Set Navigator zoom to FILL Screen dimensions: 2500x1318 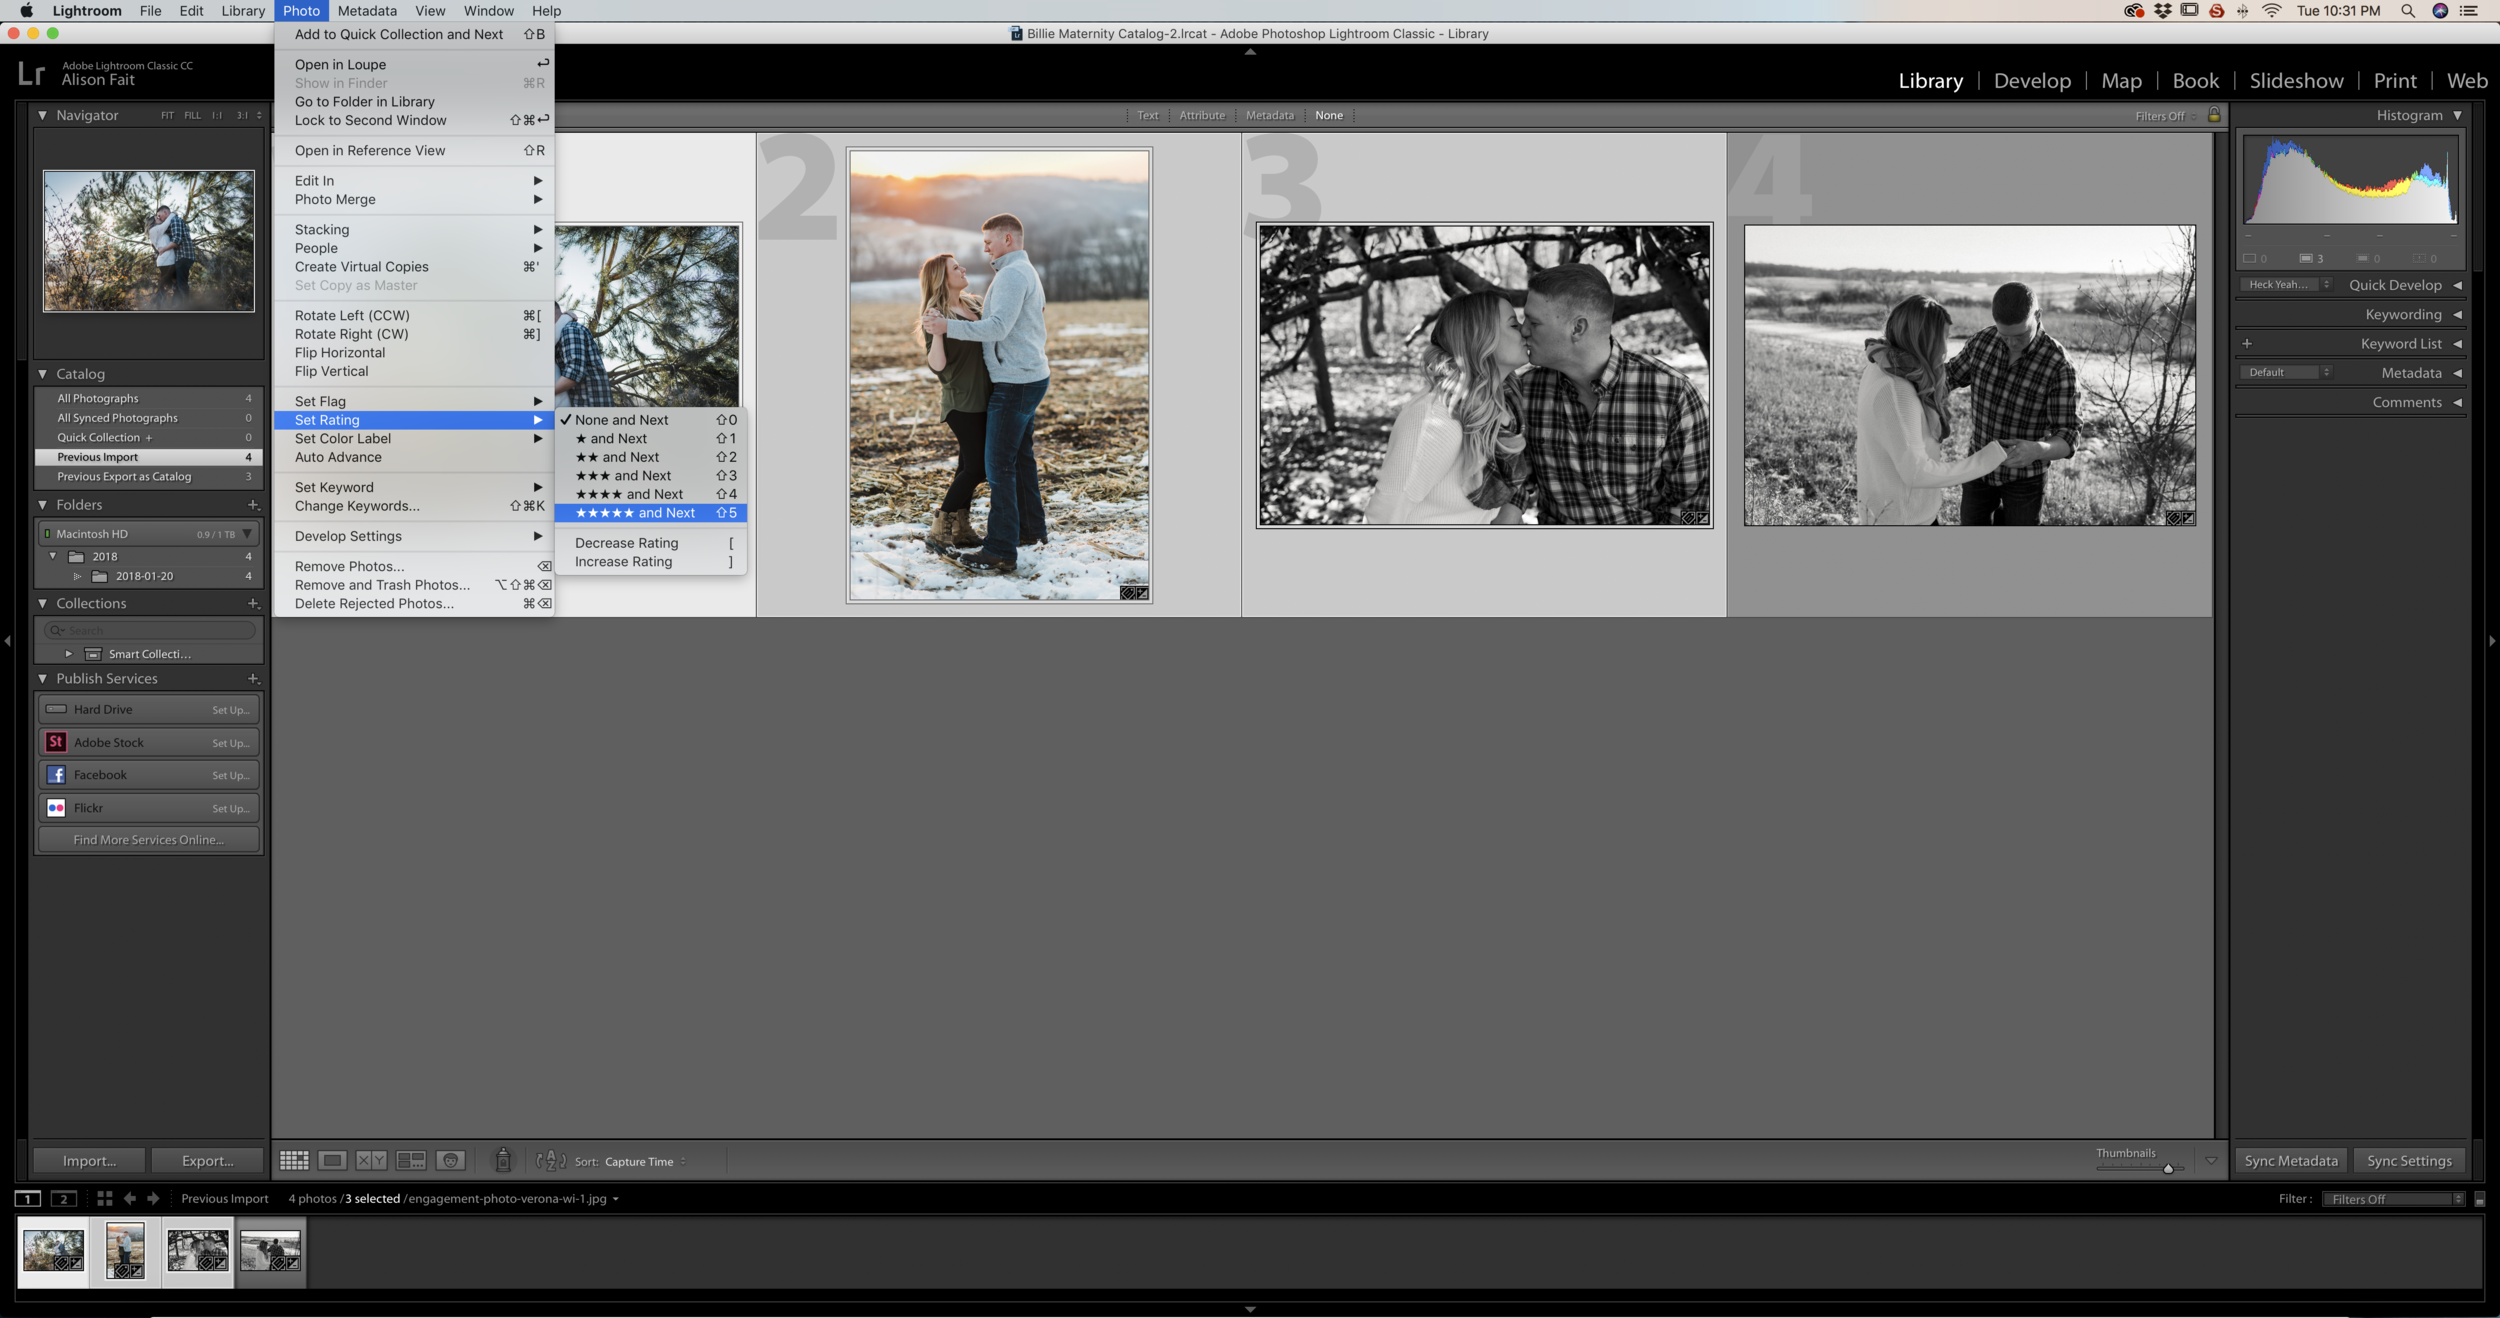[x=192, y=115]
